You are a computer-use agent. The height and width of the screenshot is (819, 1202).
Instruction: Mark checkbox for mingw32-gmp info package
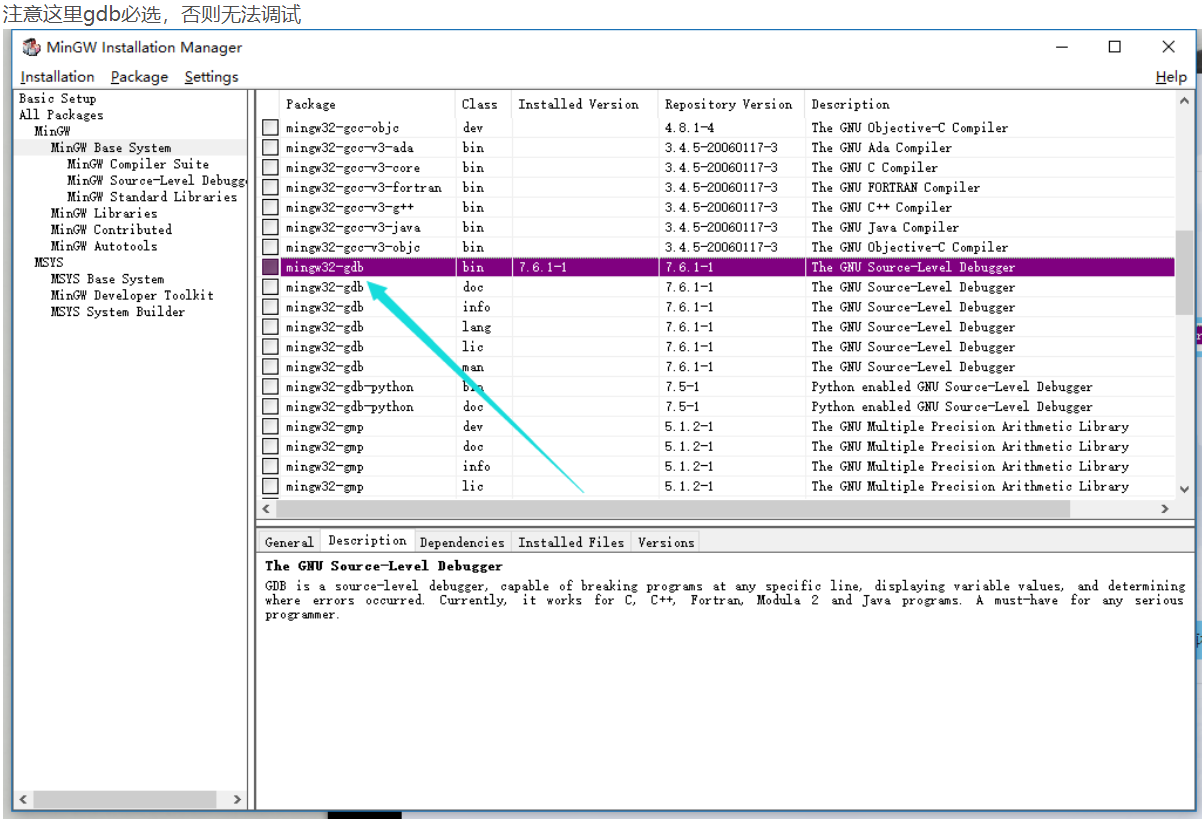pyautogui.click(x=270, y=467)
